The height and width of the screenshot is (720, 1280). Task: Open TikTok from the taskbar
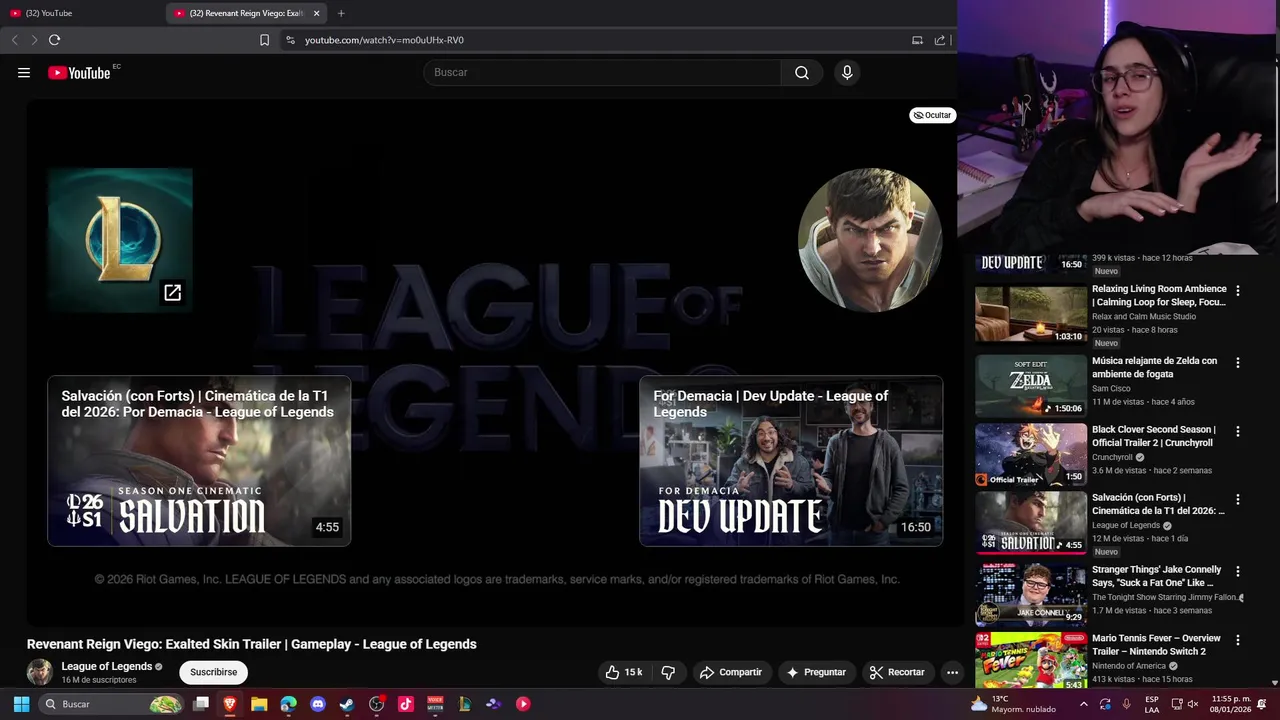(405, 704)
